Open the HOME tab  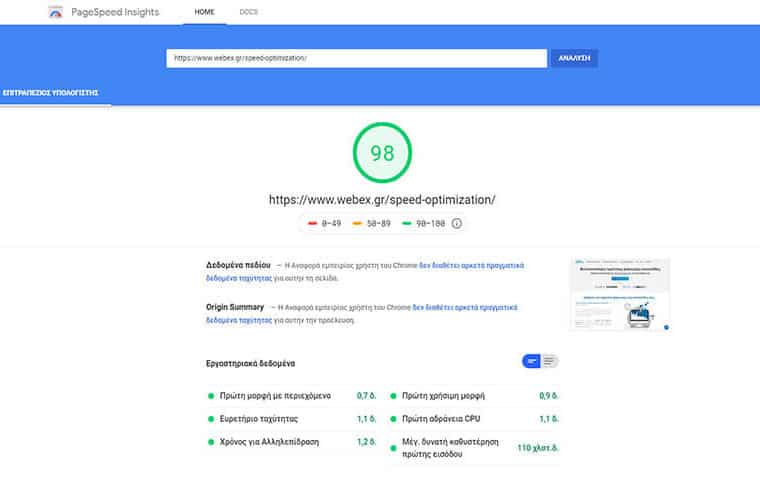point(204,12)
